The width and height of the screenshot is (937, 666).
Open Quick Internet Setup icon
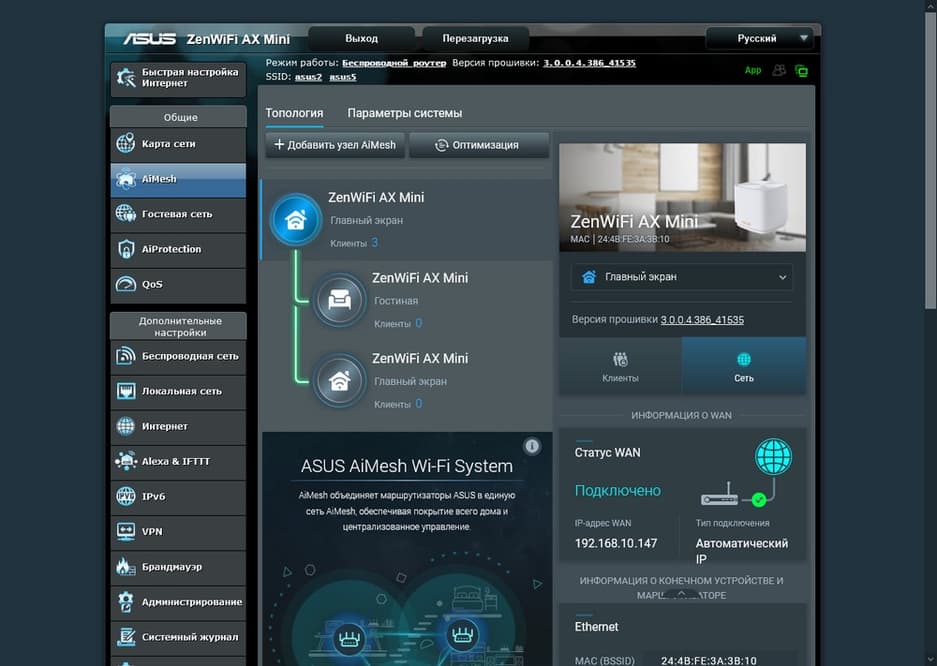coord(125,78)
